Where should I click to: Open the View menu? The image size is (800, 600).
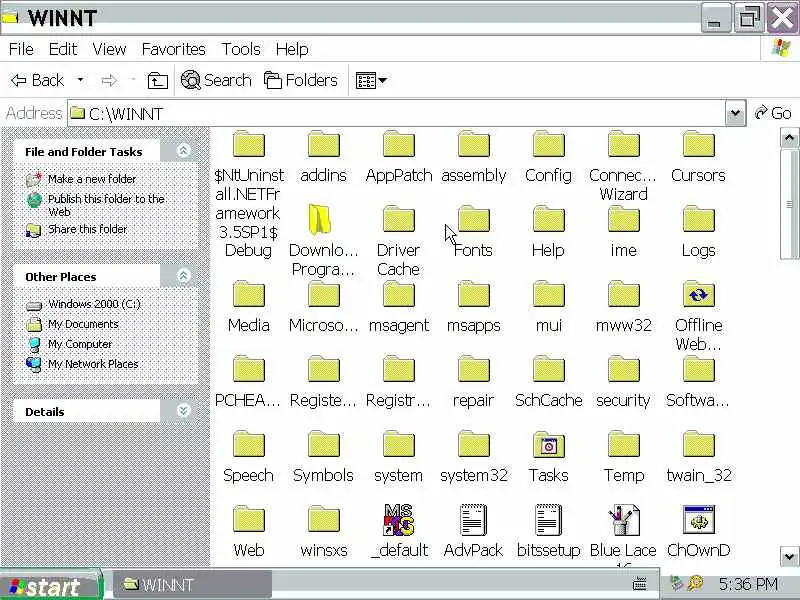pos(109,49)
